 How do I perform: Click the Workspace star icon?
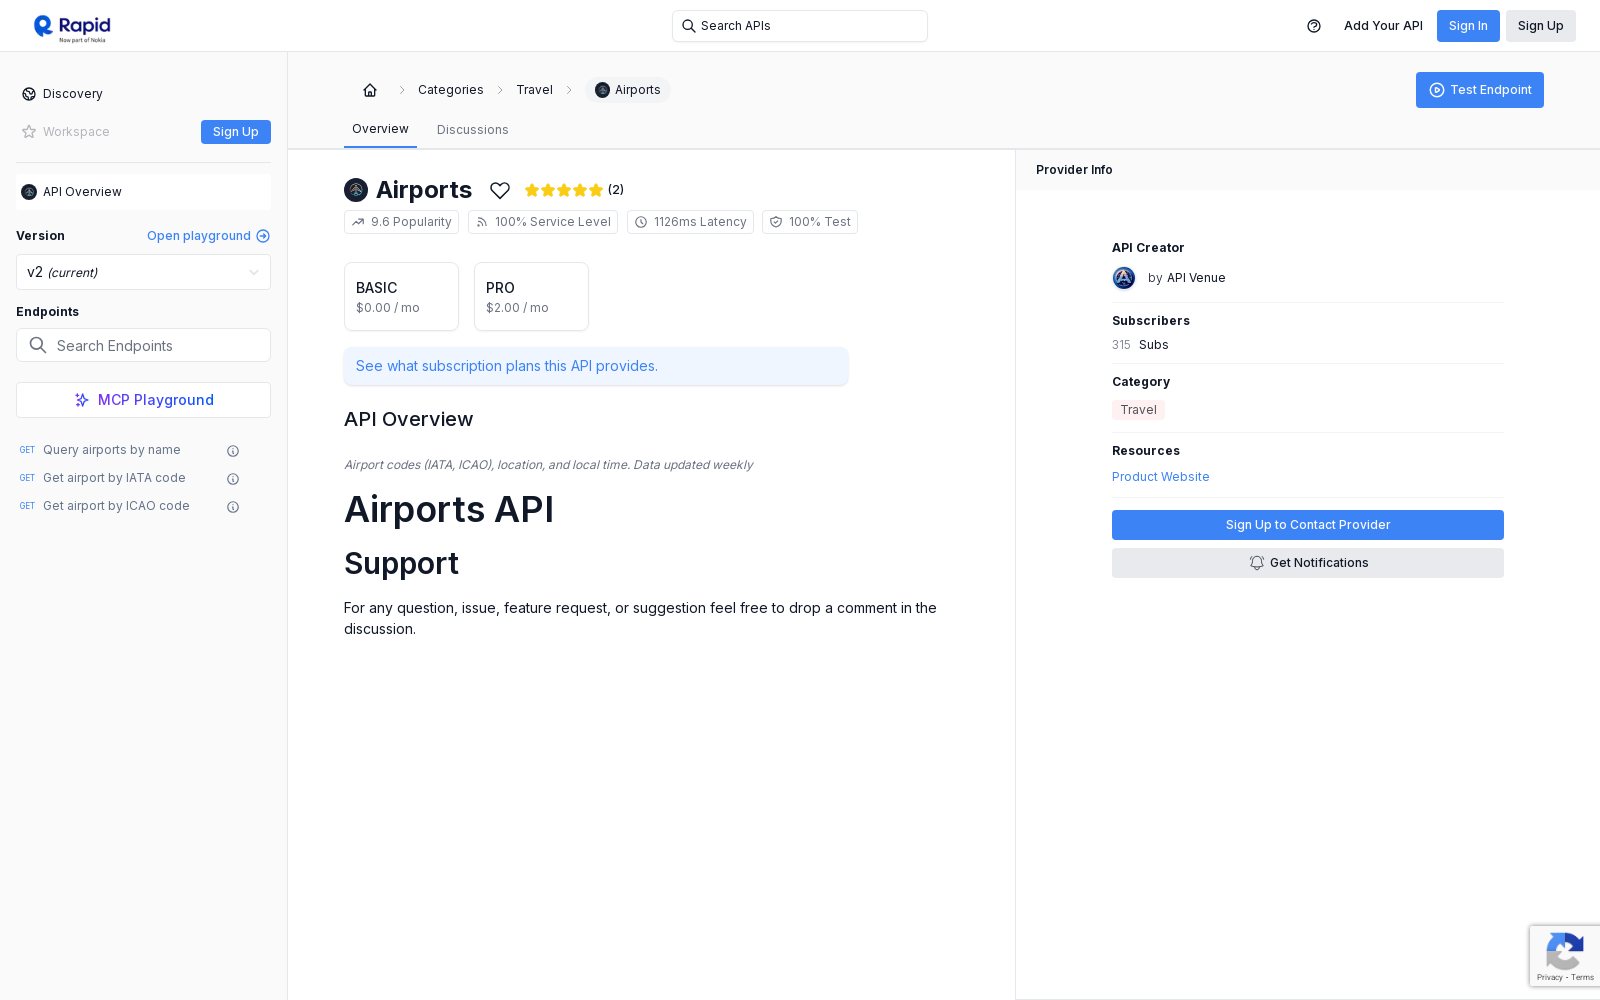(29, 132)
